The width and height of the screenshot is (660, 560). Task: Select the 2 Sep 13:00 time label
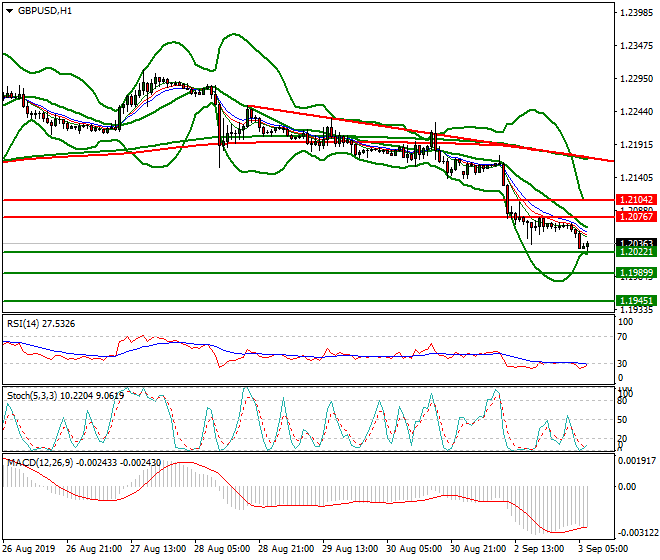click(x=540, y=549)
